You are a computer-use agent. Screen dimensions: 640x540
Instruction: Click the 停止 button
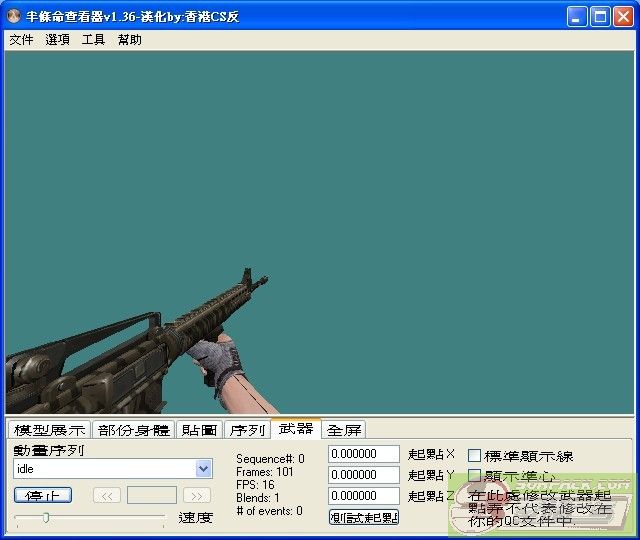coord(43,495)
